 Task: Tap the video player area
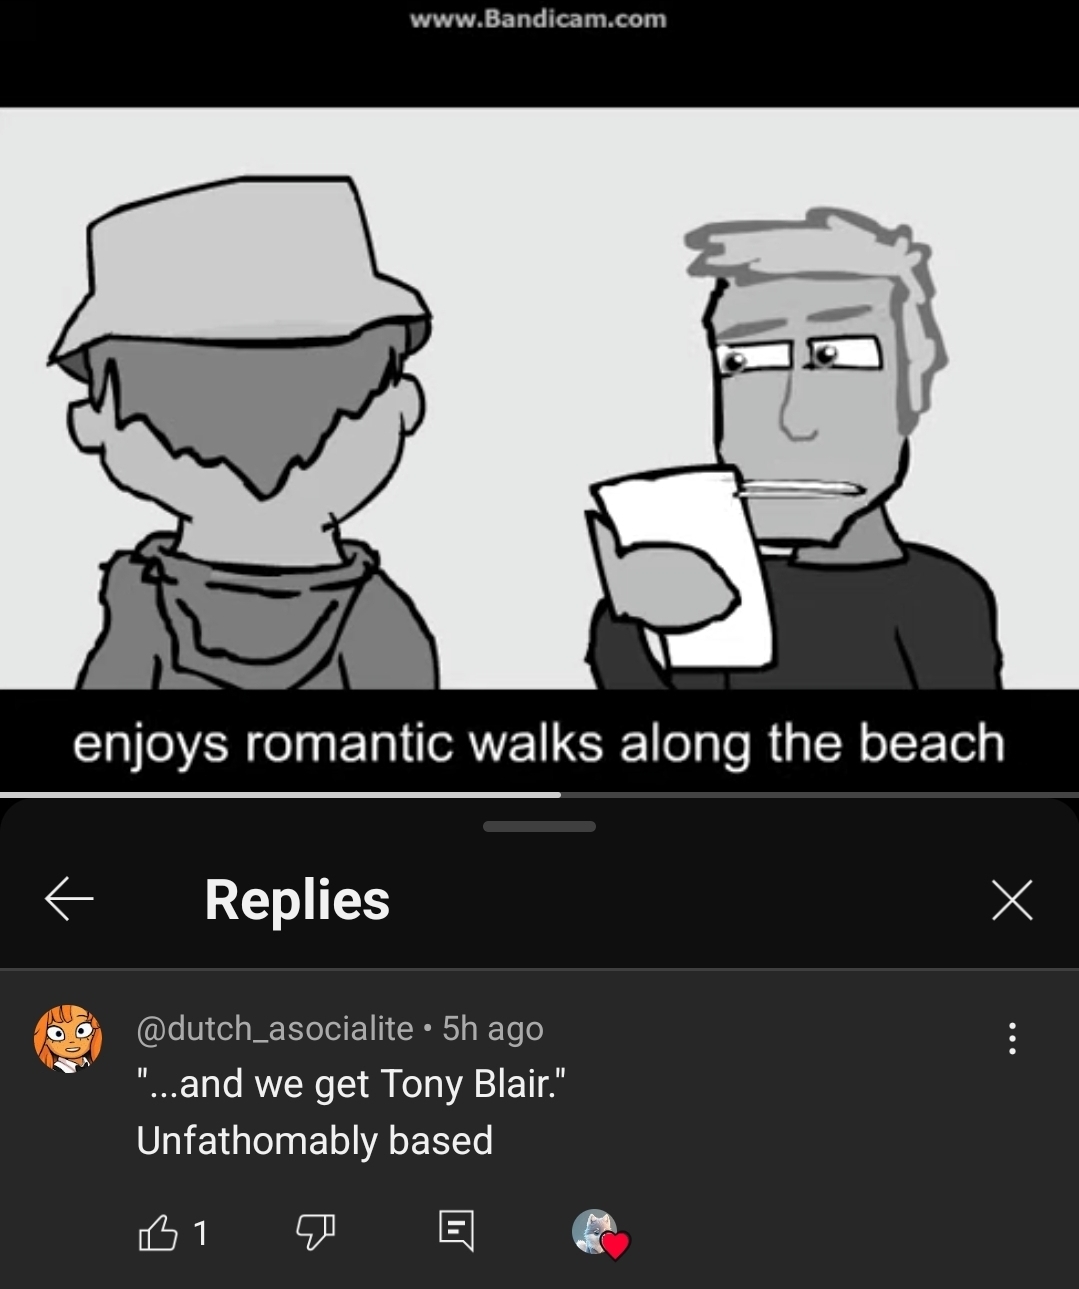(539, 398)
